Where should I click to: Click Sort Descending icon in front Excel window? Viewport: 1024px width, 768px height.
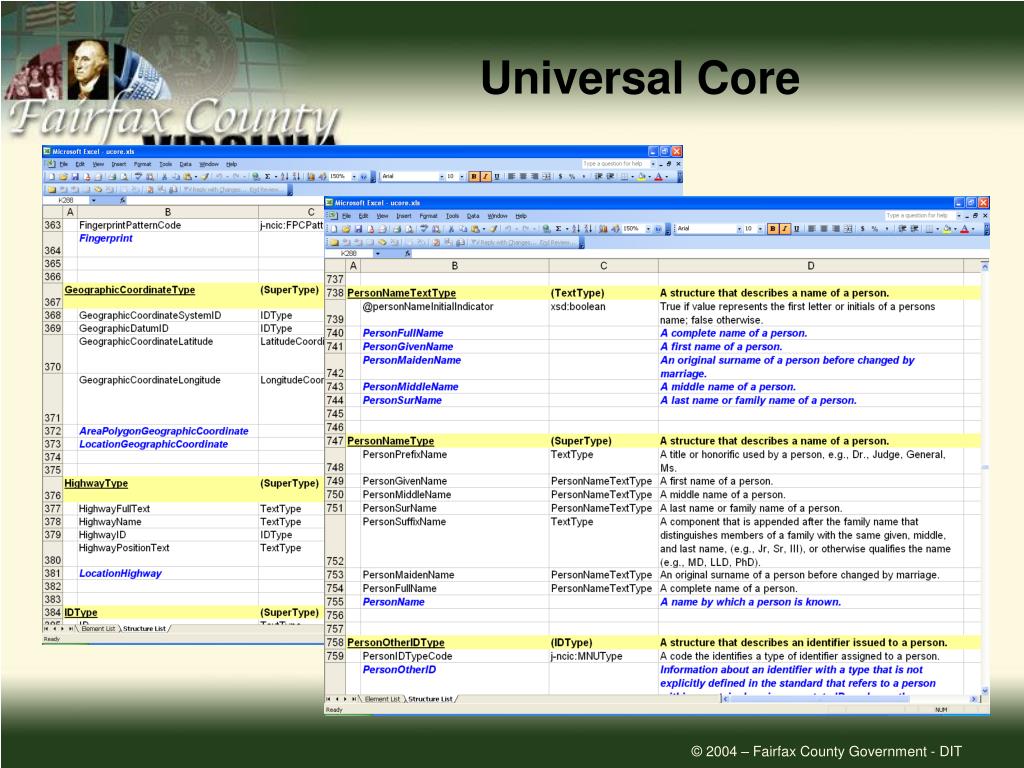pos(588,229)
